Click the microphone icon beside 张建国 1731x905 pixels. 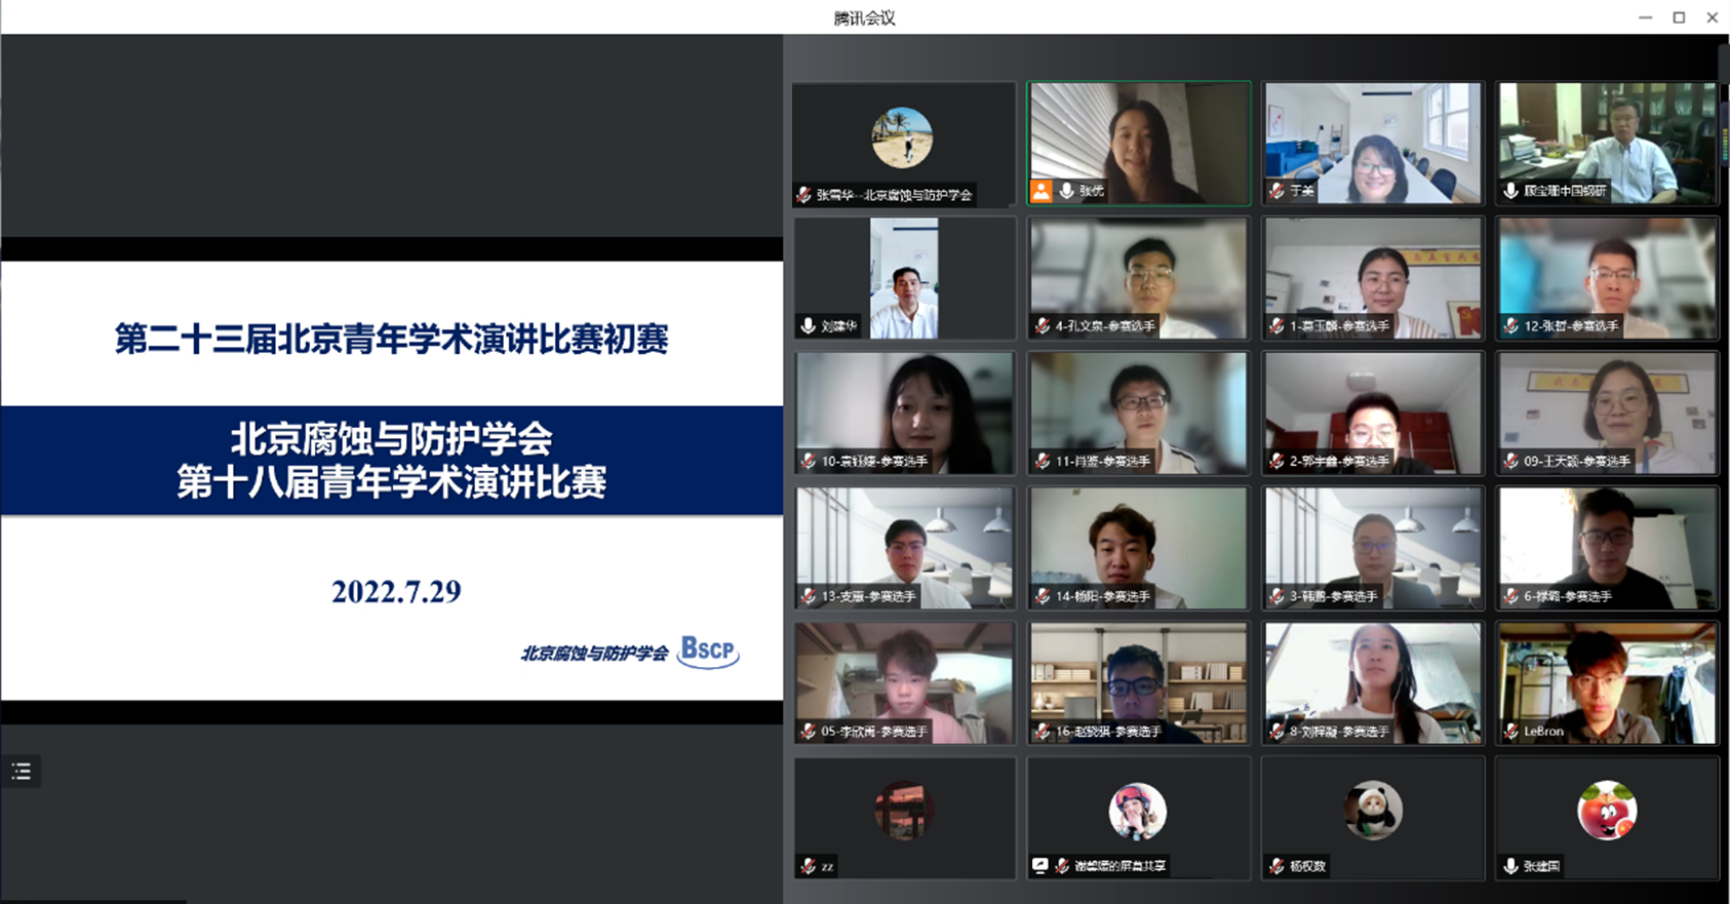coord(1511,867)
